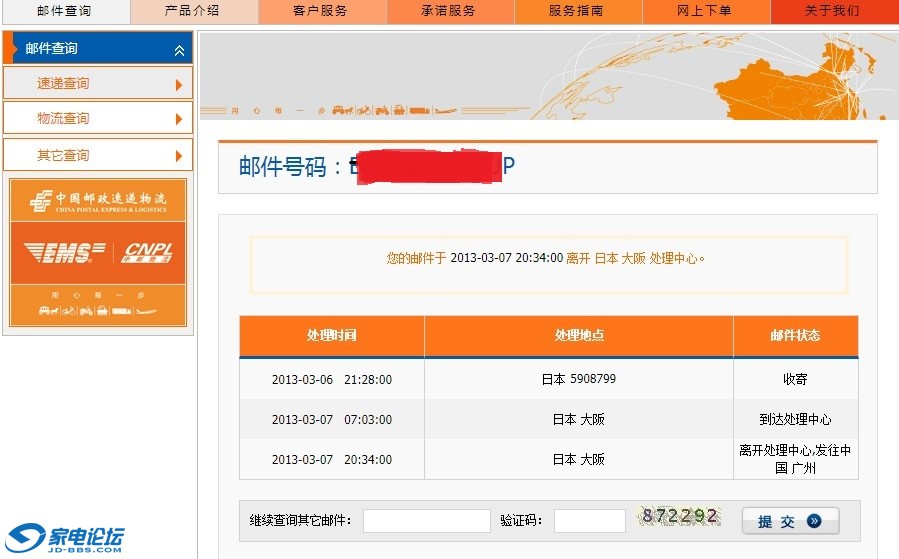Visit the 关于我们 navigation tab
The height and width of the screenshot is (559, 899).
[833, 11]
